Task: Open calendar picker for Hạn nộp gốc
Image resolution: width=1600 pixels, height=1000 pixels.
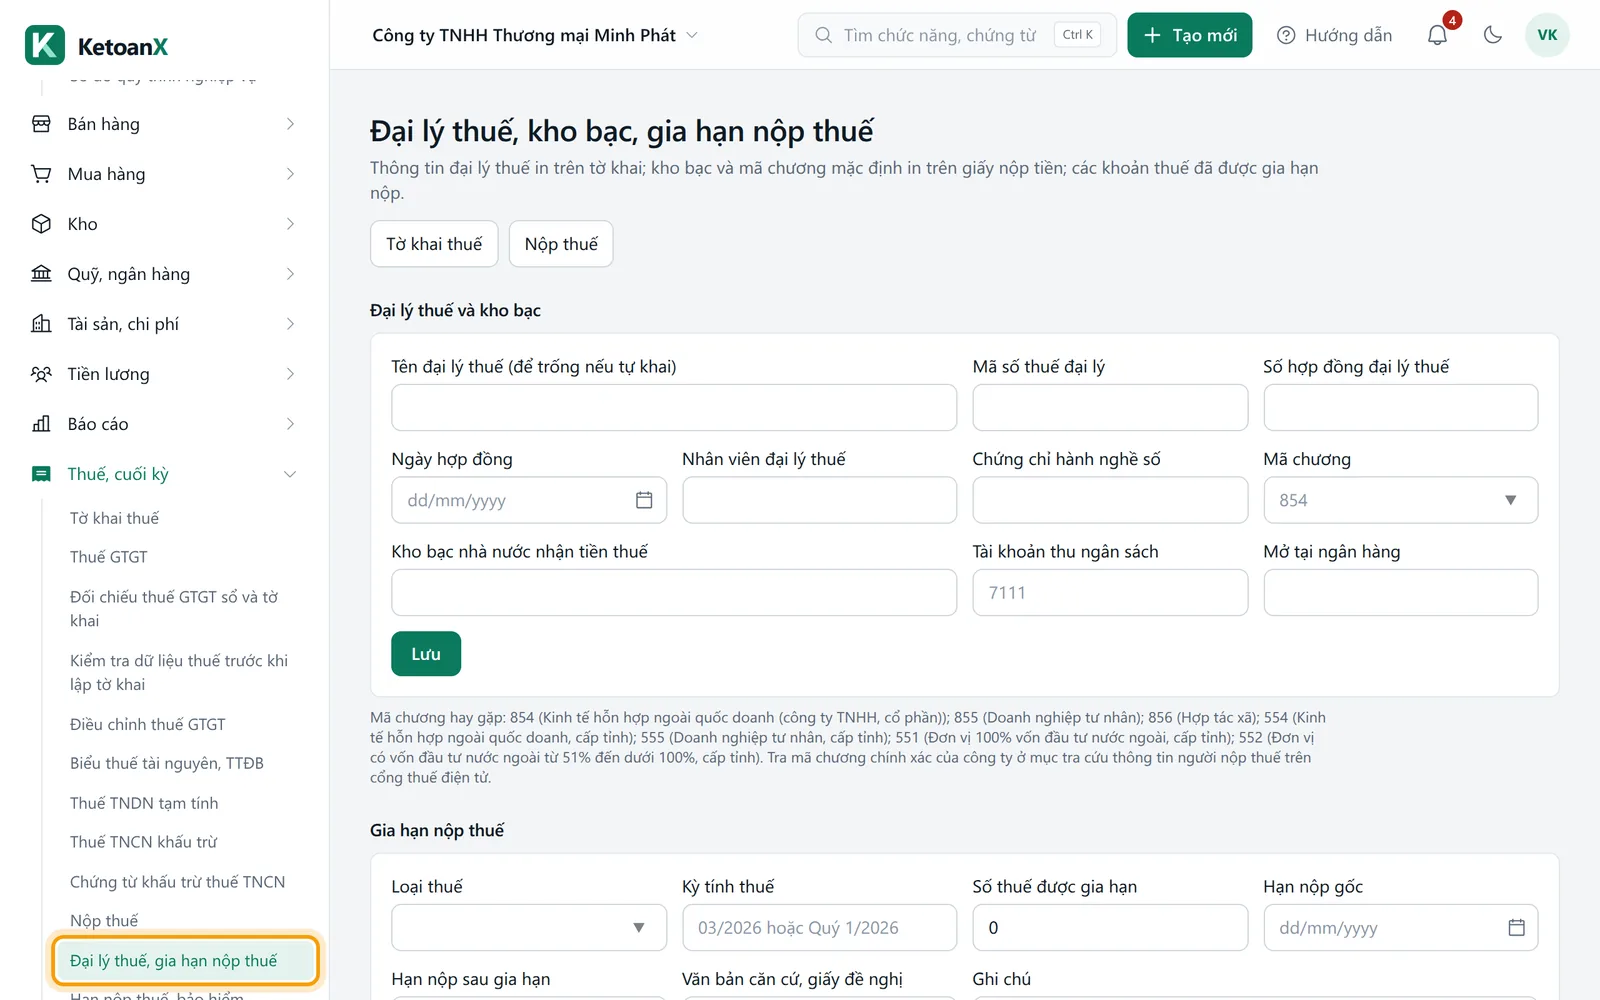Action: click(x=1516, y=928)
